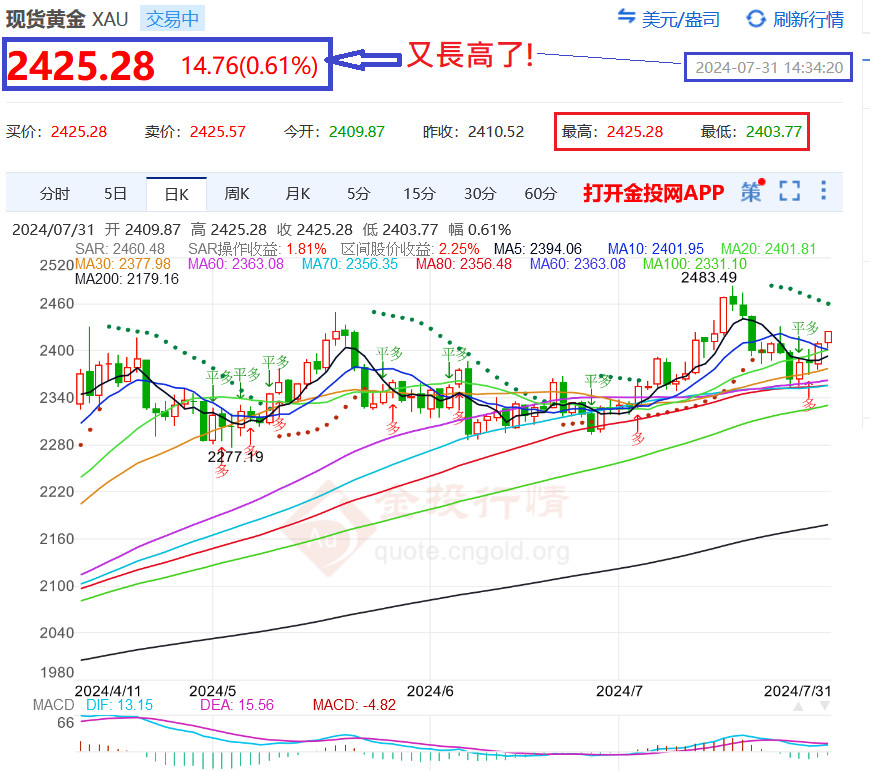Select the 日K daily candlestick tab
Screen dimensions: 870x771
point(176,194)
